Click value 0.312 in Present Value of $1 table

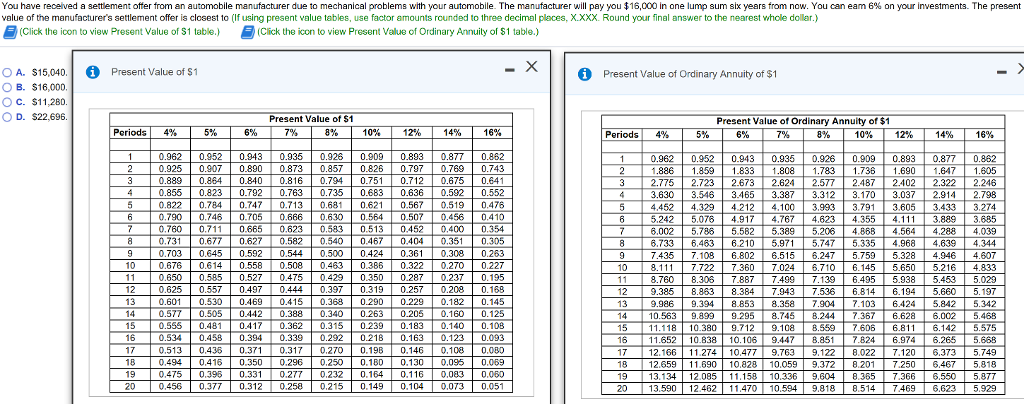pyautogui.click(x=251, y=386)
